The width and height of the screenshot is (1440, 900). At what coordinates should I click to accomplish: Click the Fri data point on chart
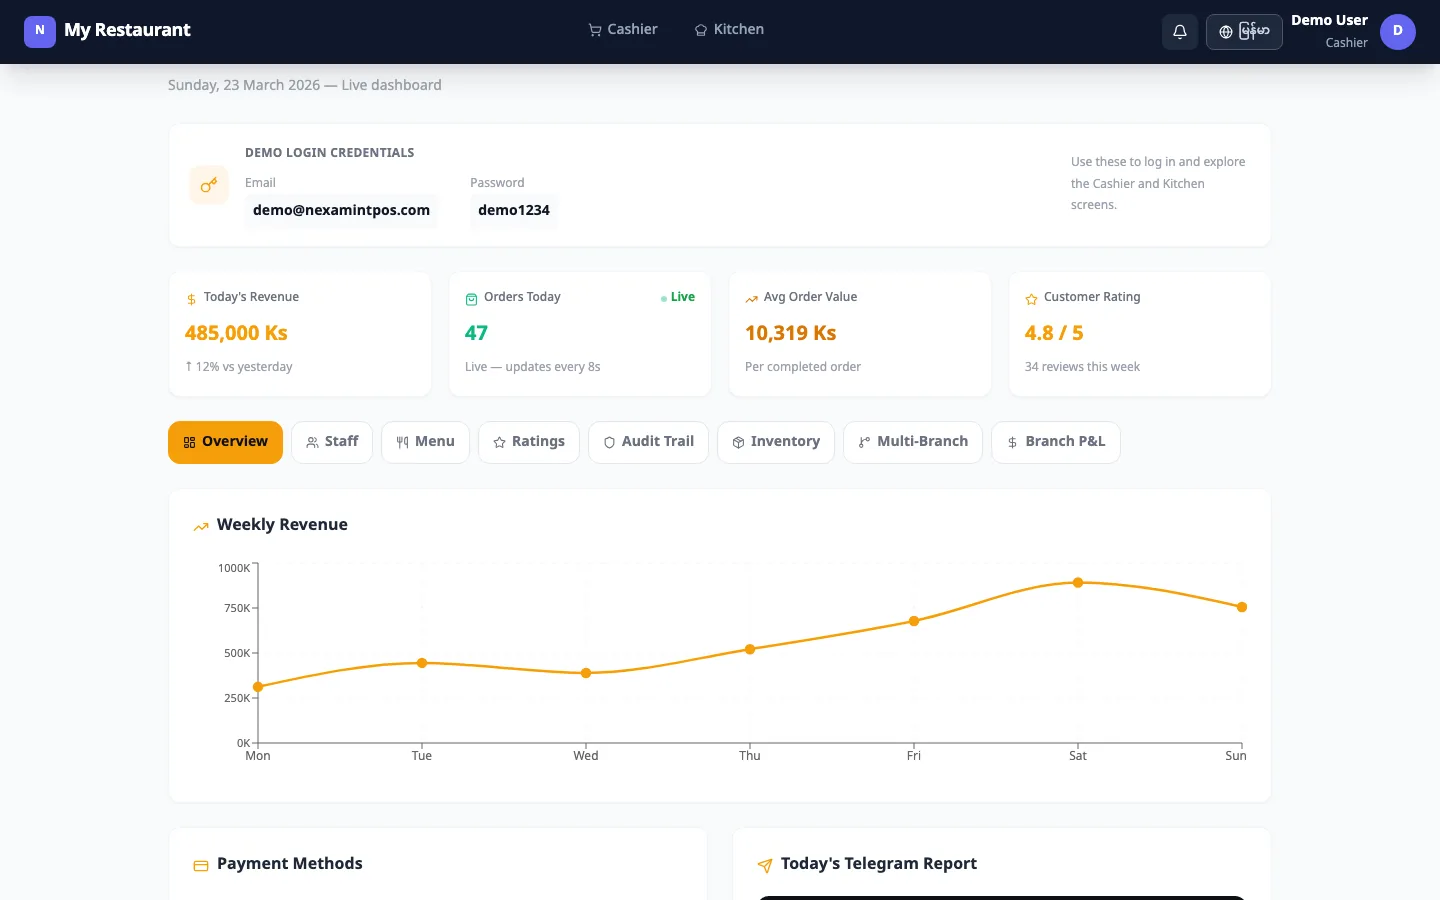pyautogui.click(x=914, y=621)
